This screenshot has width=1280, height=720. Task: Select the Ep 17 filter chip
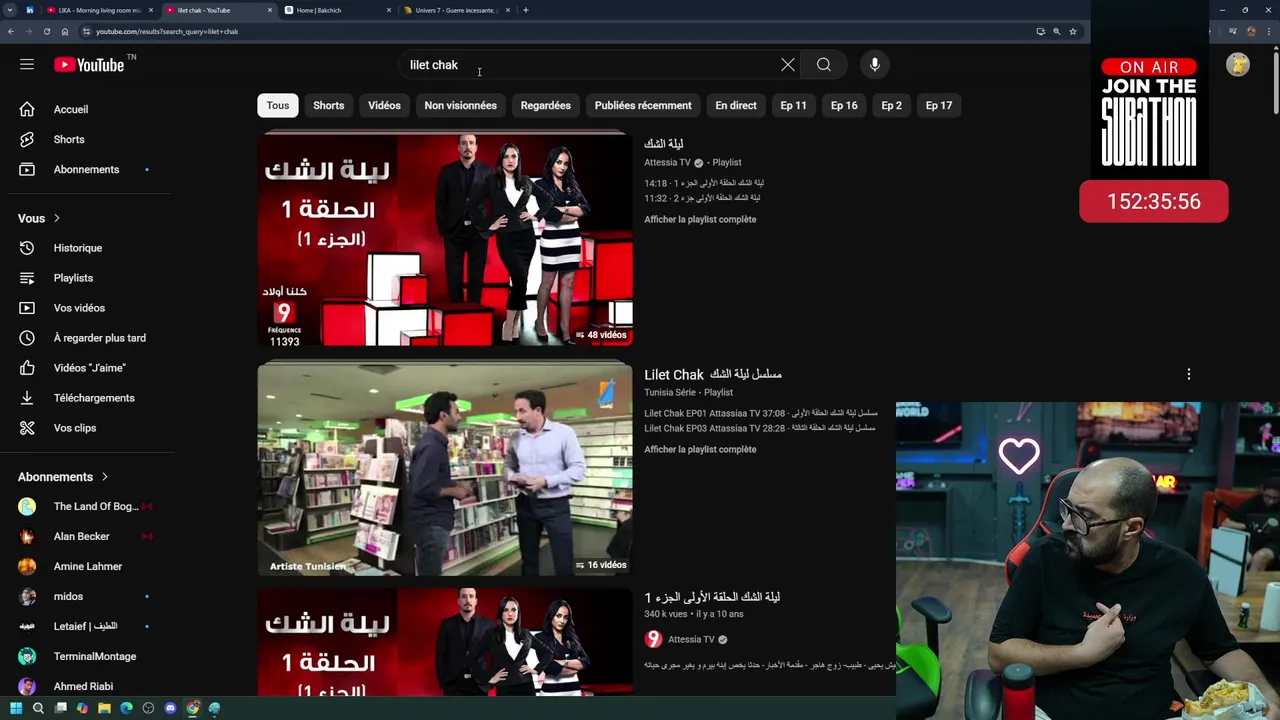[x=939, y=105]
